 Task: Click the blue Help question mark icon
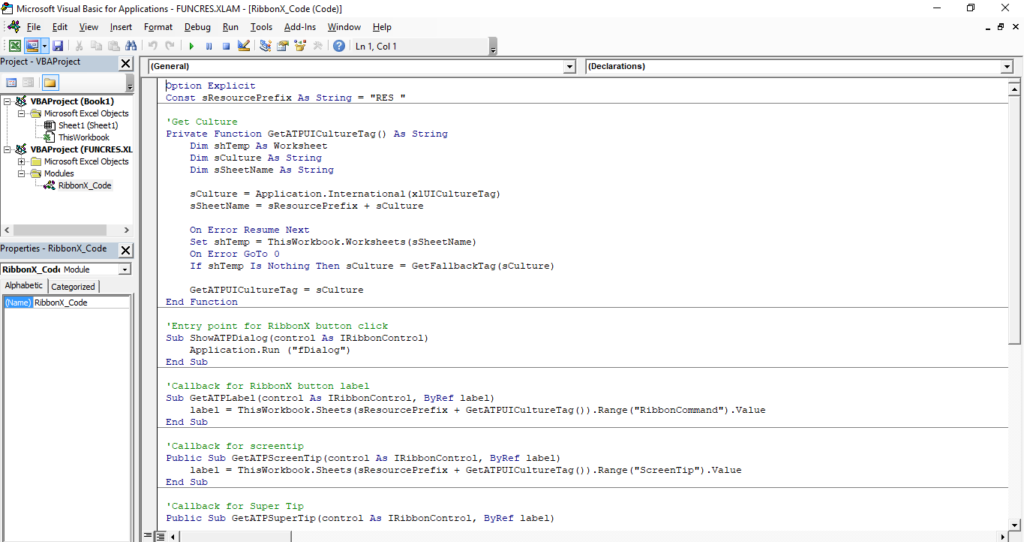(x=339, y=46)
